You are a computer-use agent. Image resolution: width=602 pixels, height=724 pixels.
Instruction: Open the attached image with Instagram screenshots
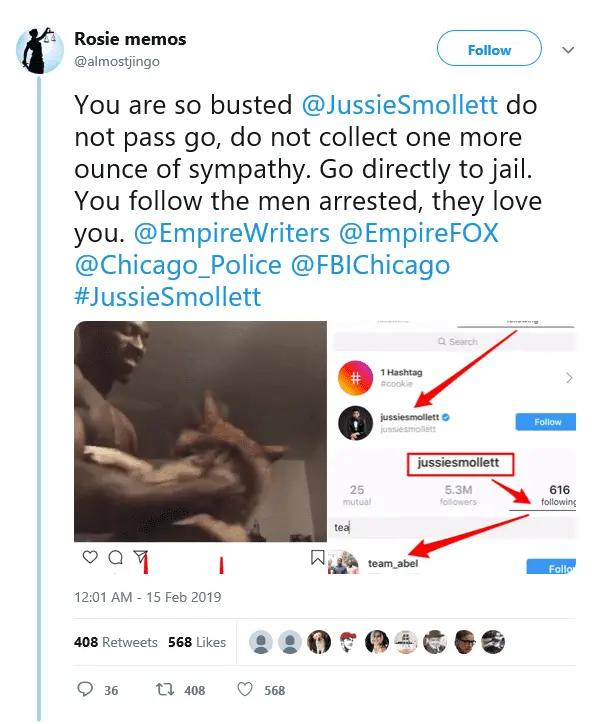(x=325, y=447)
